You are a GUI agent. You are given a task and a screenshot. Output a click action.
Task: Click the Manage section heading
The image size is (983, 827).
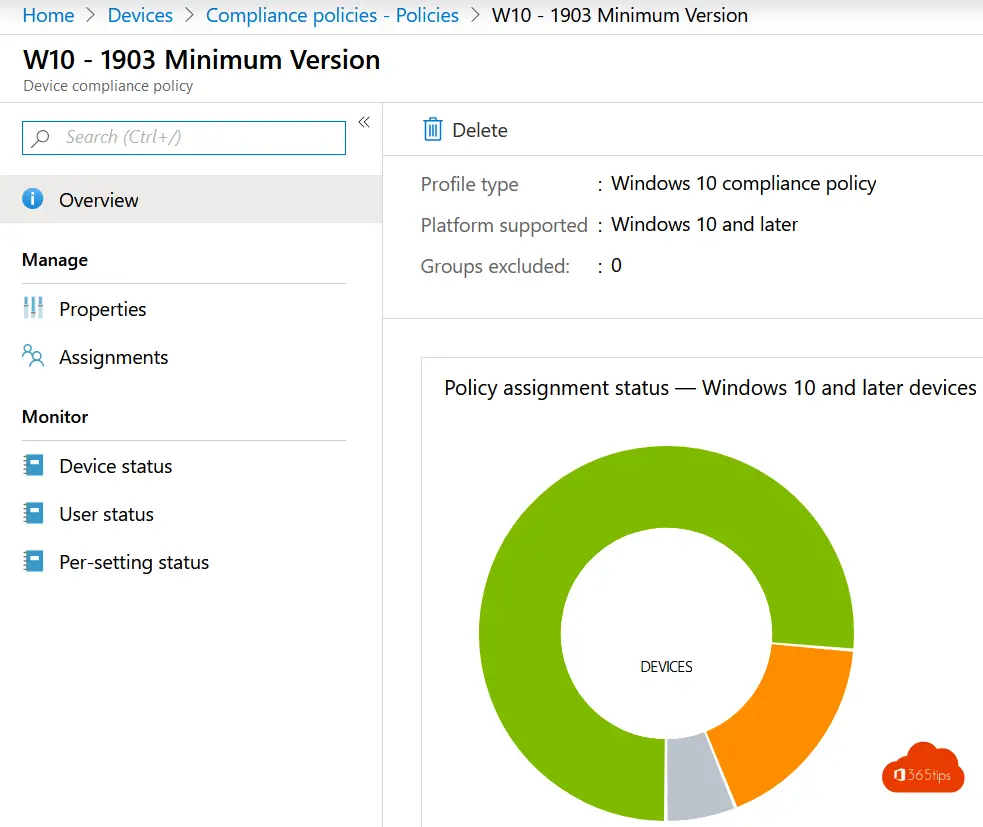coord(55,260)
